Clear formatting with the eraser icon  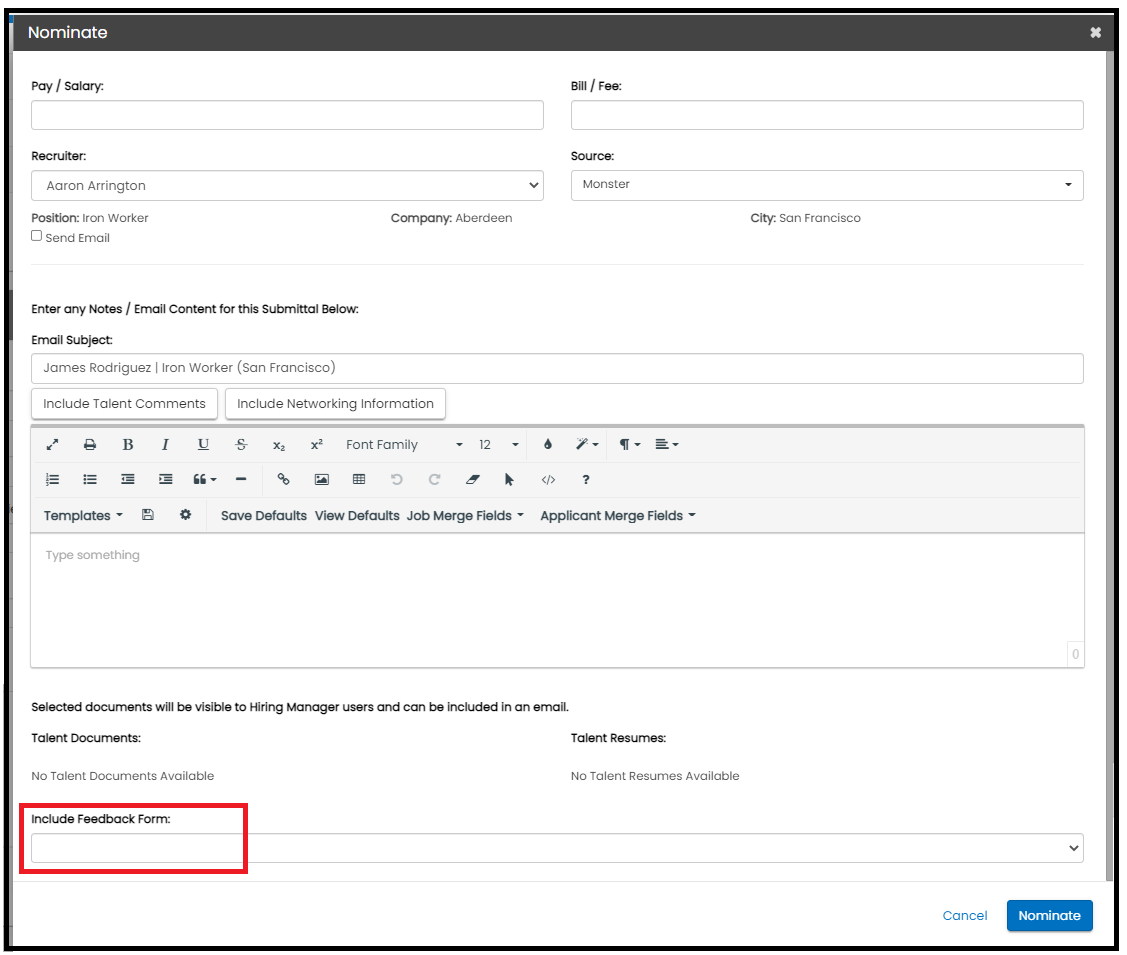point(472,480)
